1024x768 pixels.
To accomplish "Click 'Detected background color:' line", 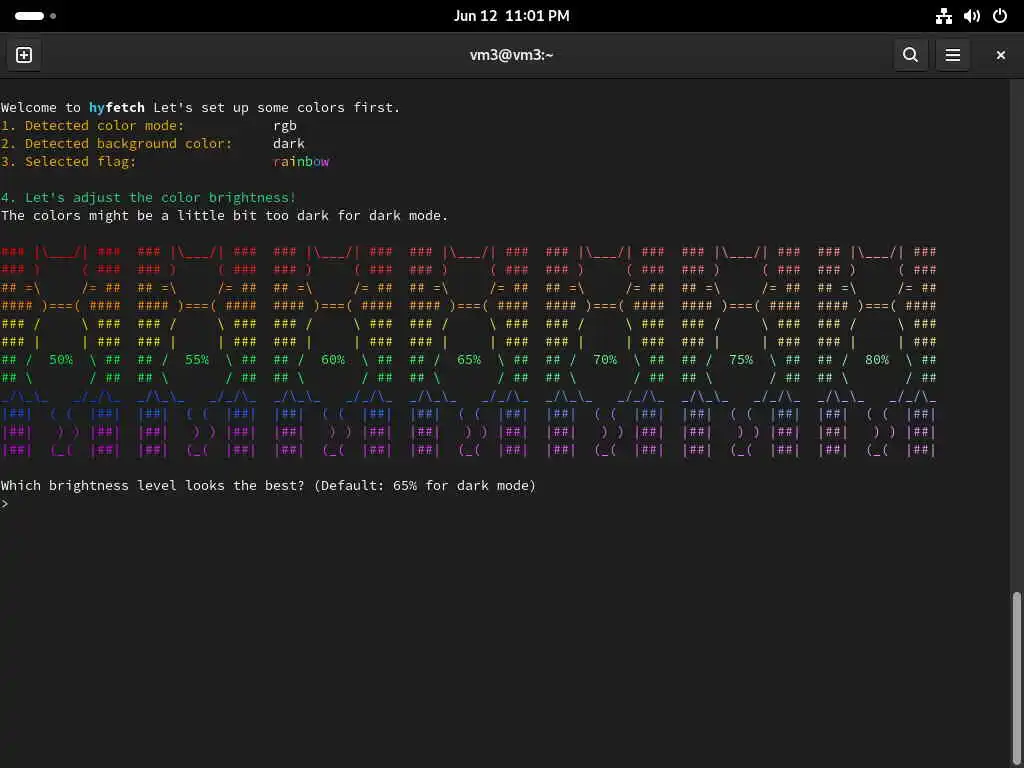I will 117,143.
